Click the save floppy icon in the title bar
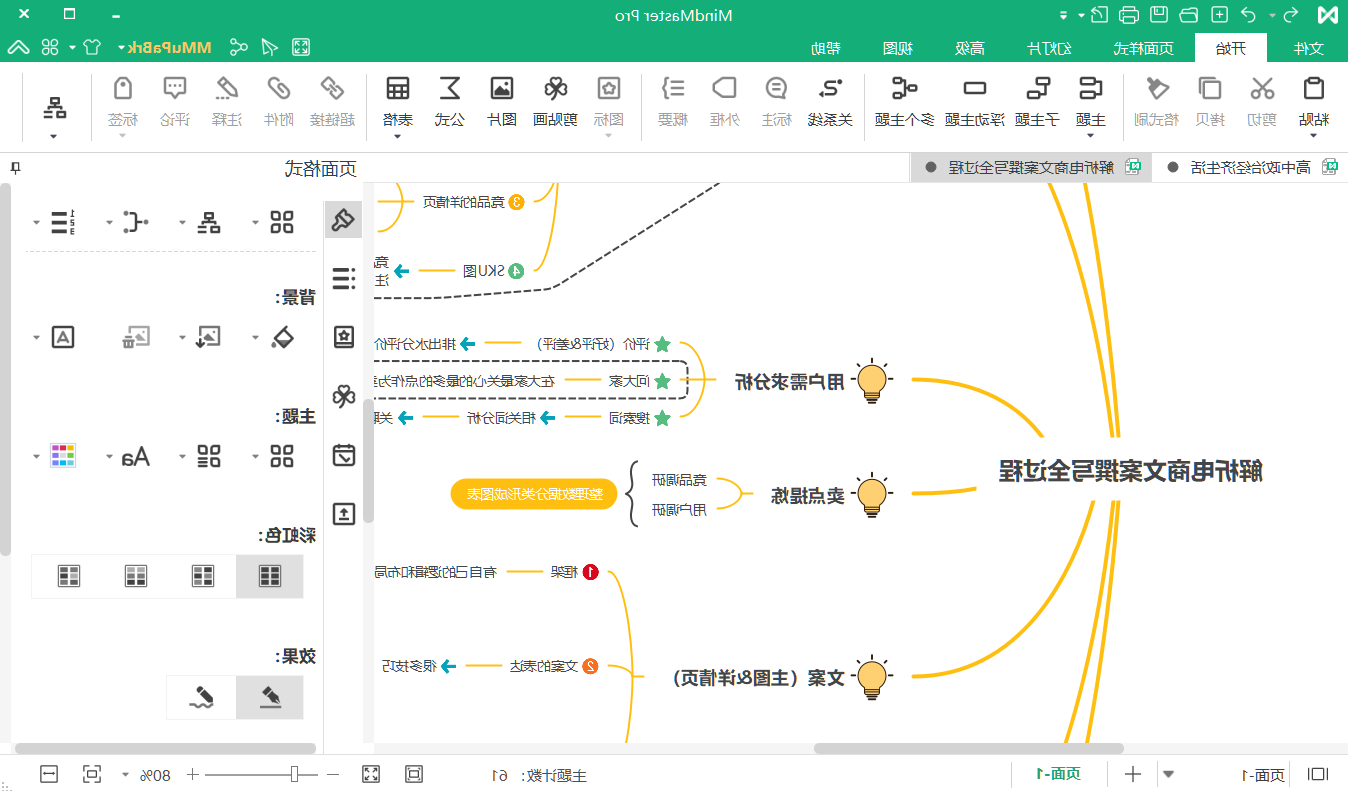This screenshot has width=1348, height=791. pyautogui.click(x=1159, y=15)
